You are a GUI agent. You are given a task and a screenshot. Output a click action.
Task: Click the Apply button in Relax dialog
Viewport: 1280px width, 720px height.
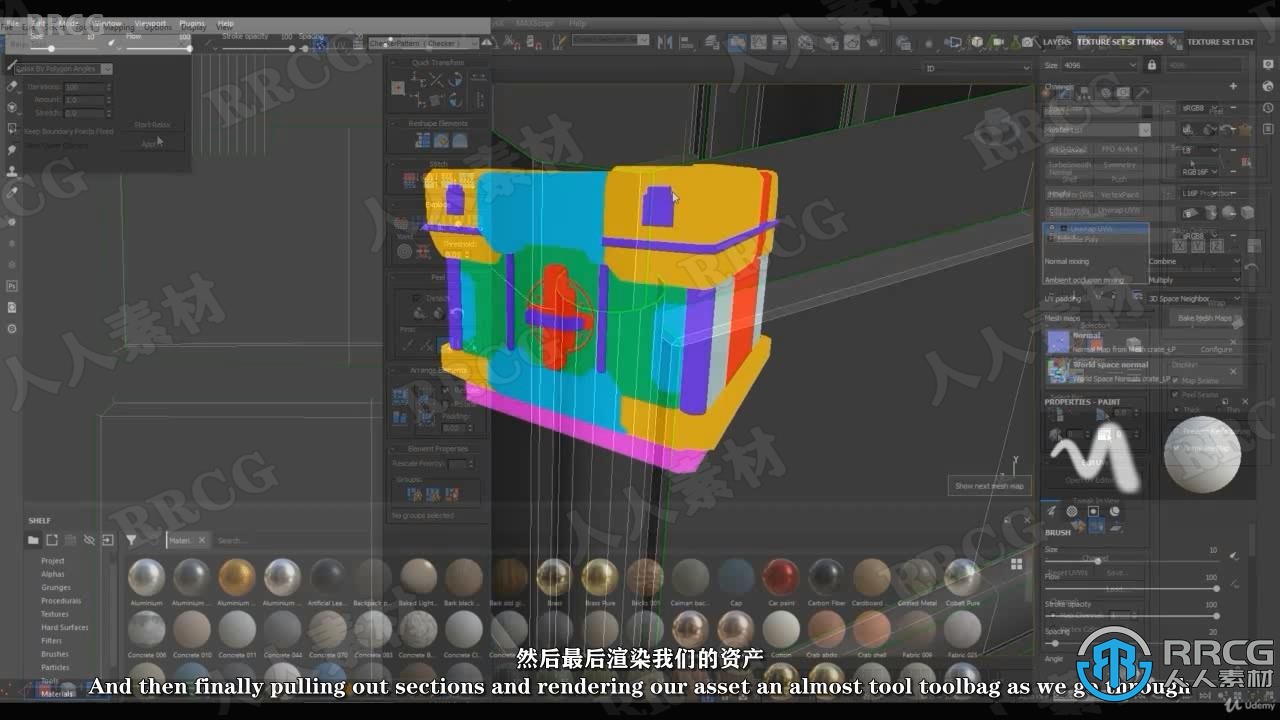(x=151, y=144)
